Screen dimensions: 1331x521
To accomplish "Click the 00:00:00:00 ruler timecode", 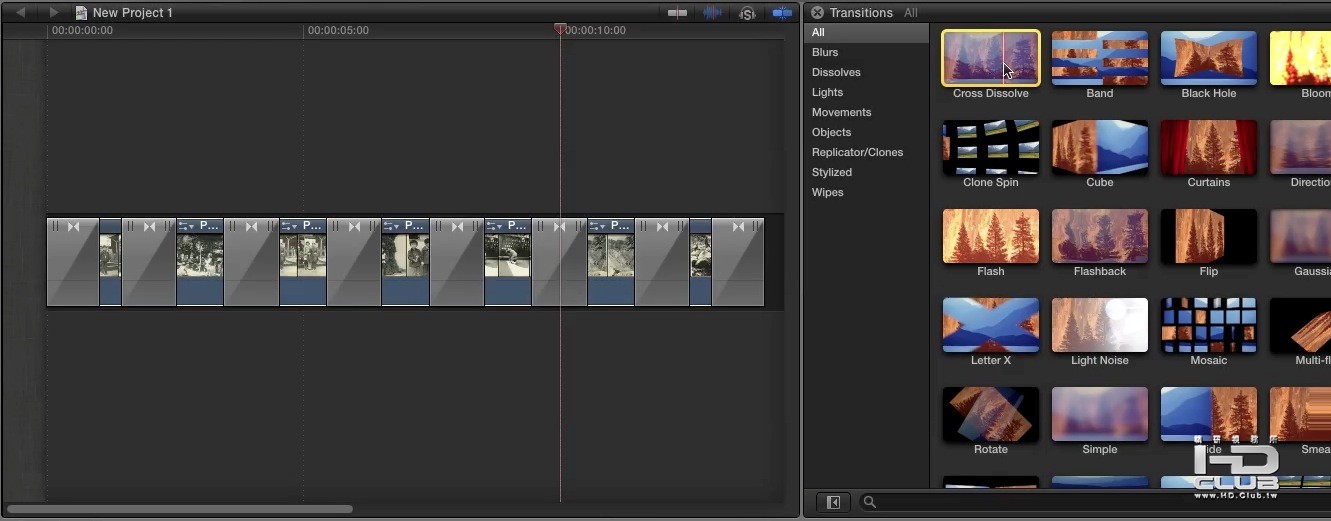I will (82, 30).
